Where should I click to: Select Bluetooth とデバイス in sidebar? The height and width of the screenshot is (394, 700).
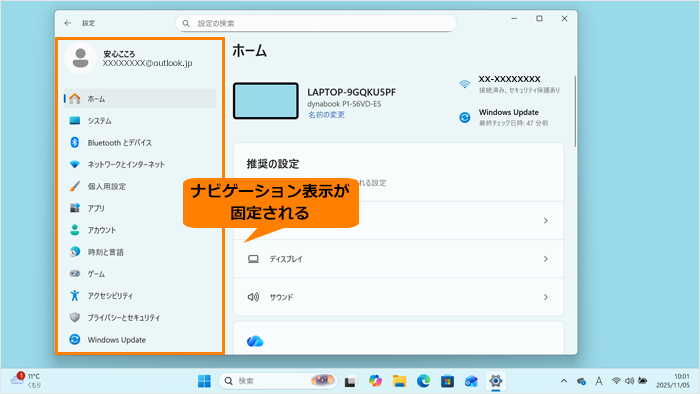(x=140, y=142)
